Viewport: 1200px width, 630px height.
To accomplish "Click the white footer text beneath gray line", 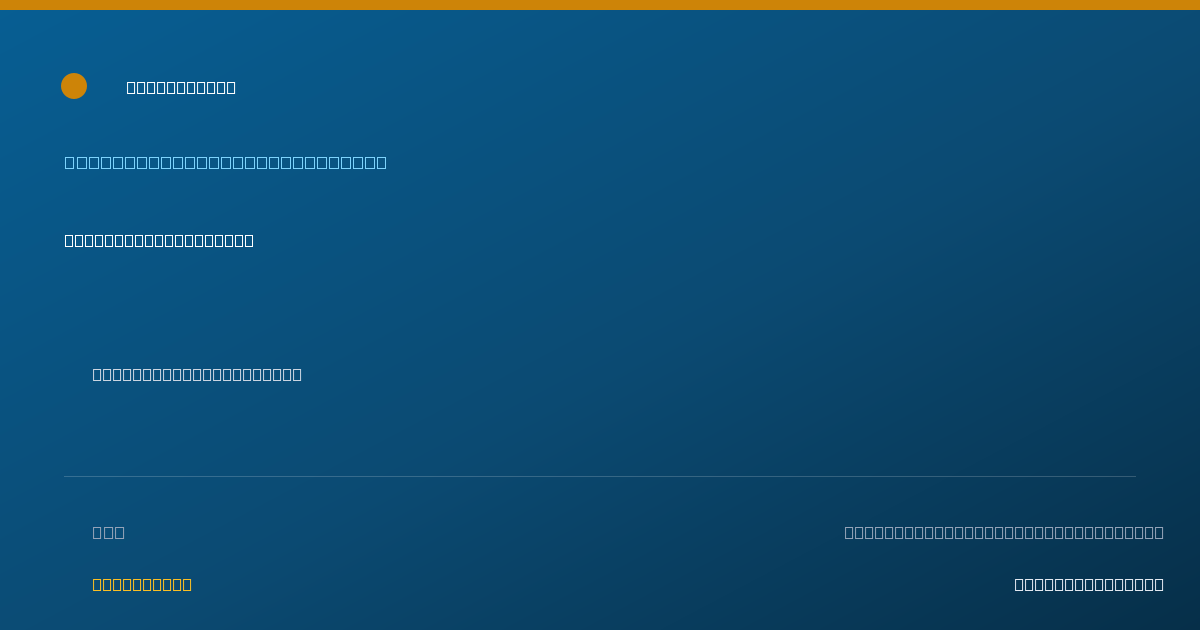I will click(1089, 584).
